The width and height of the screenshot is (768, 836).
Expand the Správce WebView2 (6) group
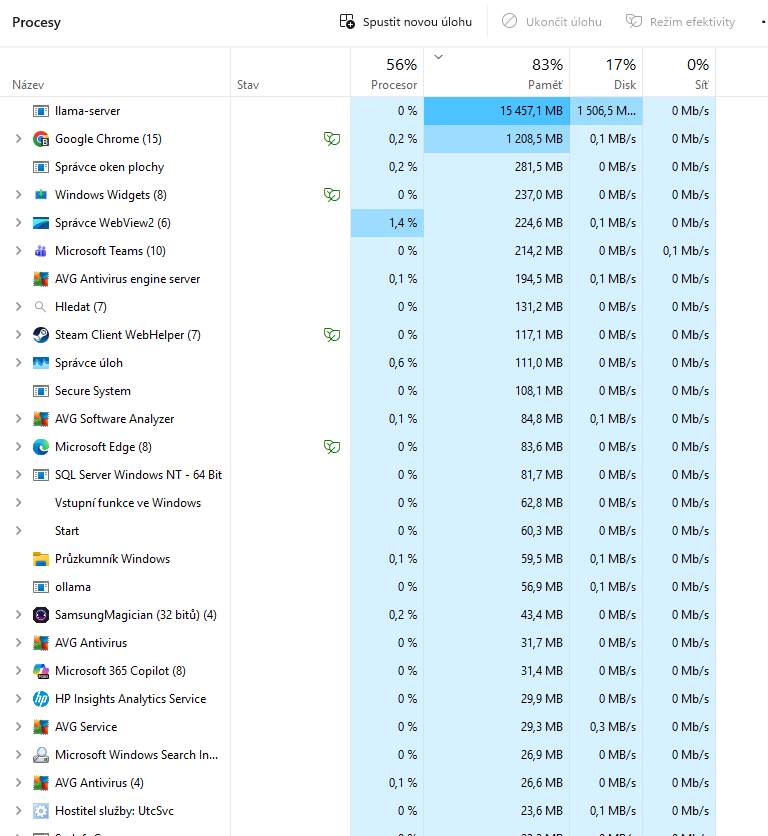coord(19,223)
